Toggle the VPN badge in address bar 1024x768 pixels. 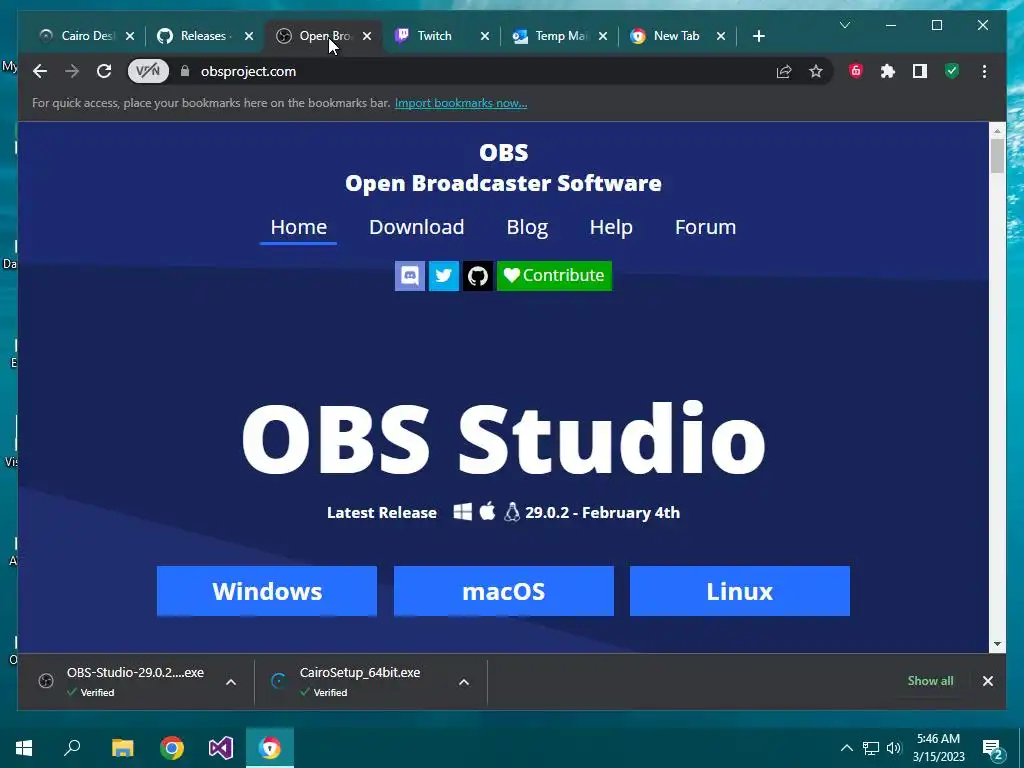tap(148, 71)
